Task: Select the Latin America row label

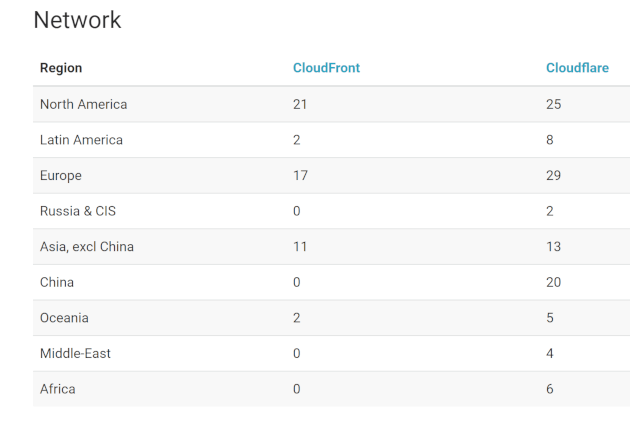Action: pos(82,140)
